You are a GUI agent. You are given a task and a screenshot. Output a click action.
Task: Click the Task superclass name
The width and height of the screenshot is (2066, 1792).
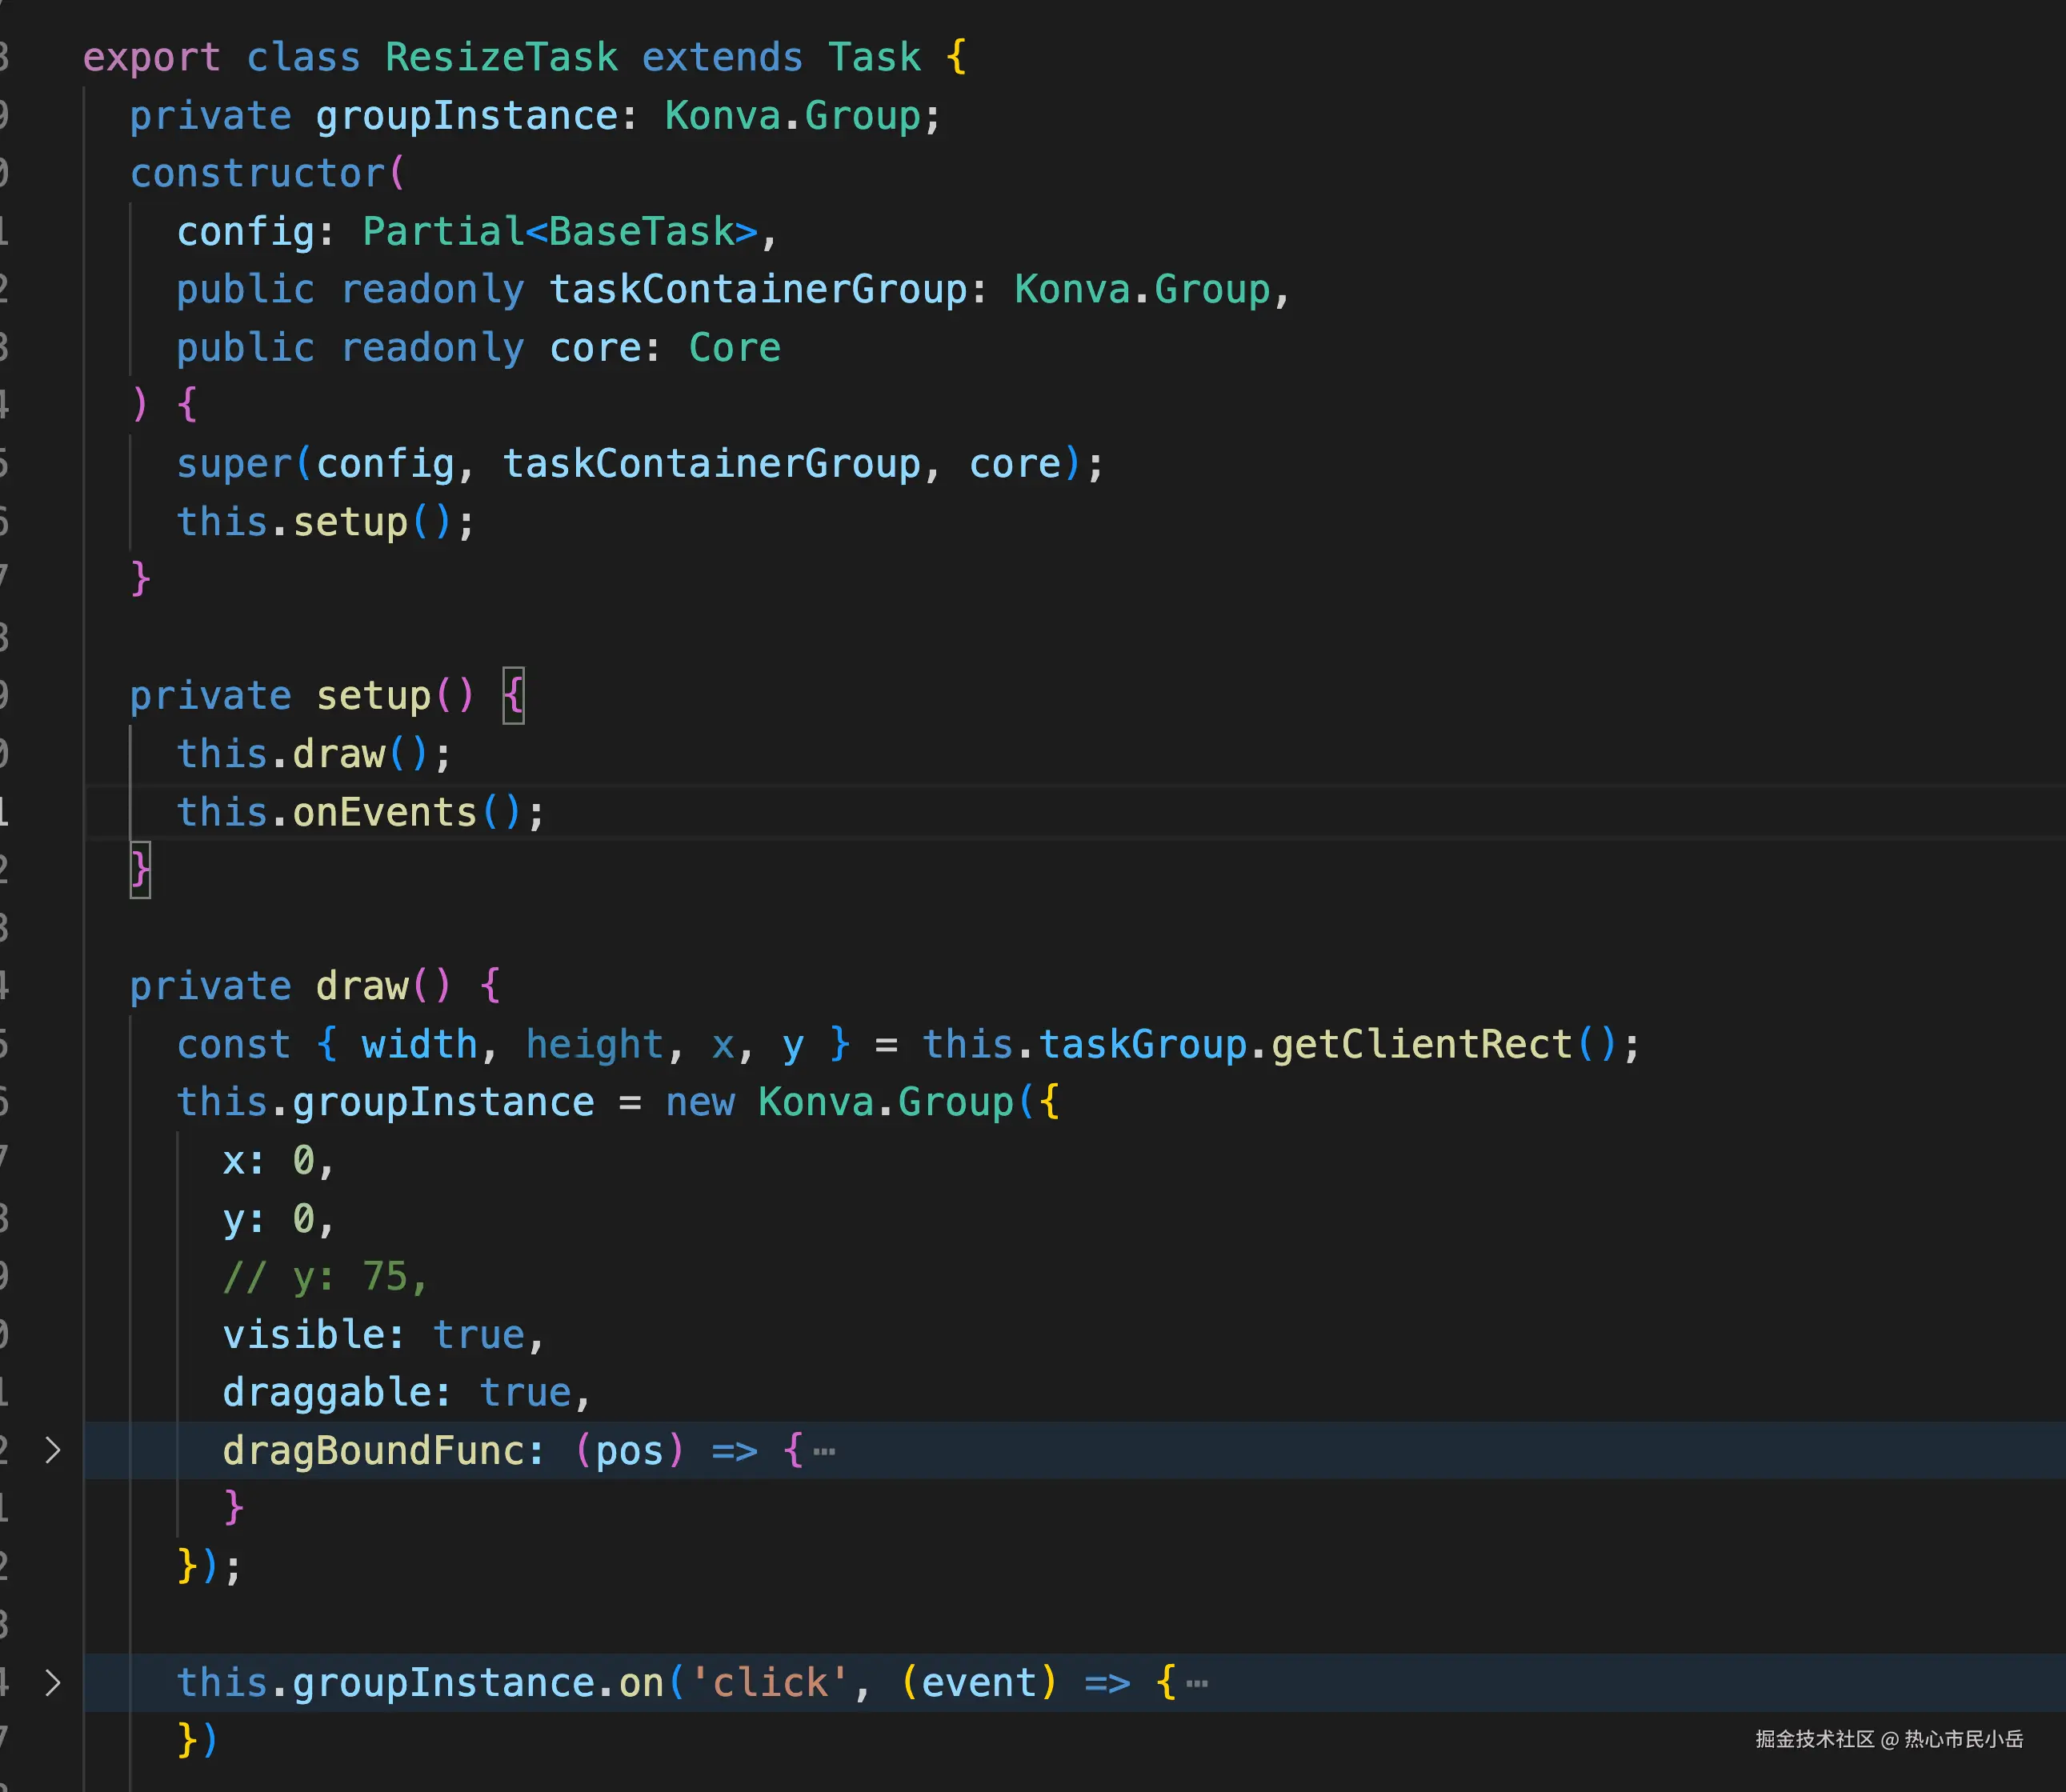coord(874,57)
